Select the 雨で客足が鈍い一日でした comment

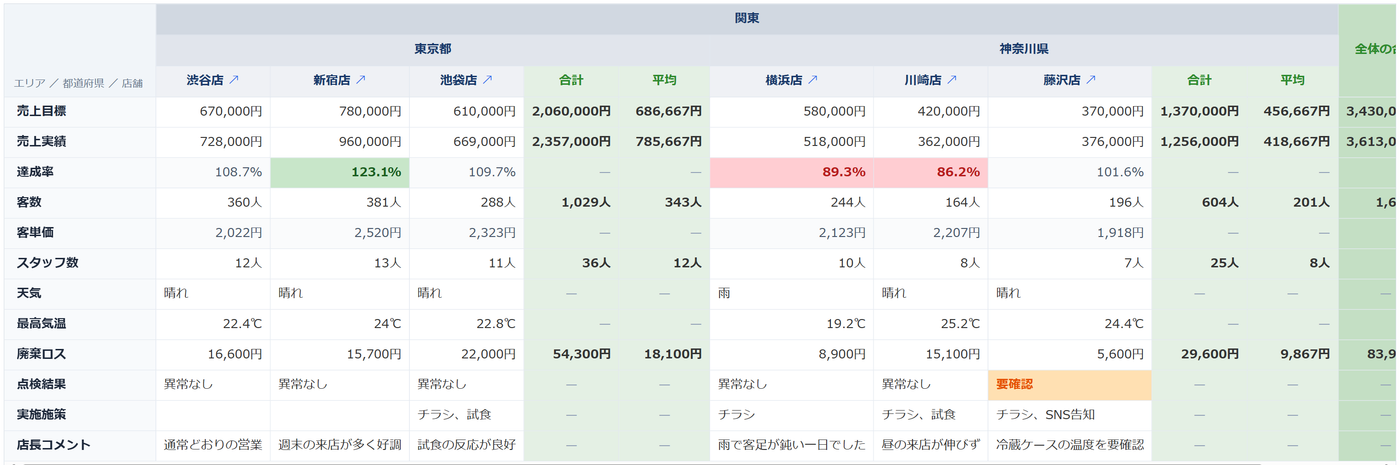(791, 445)
